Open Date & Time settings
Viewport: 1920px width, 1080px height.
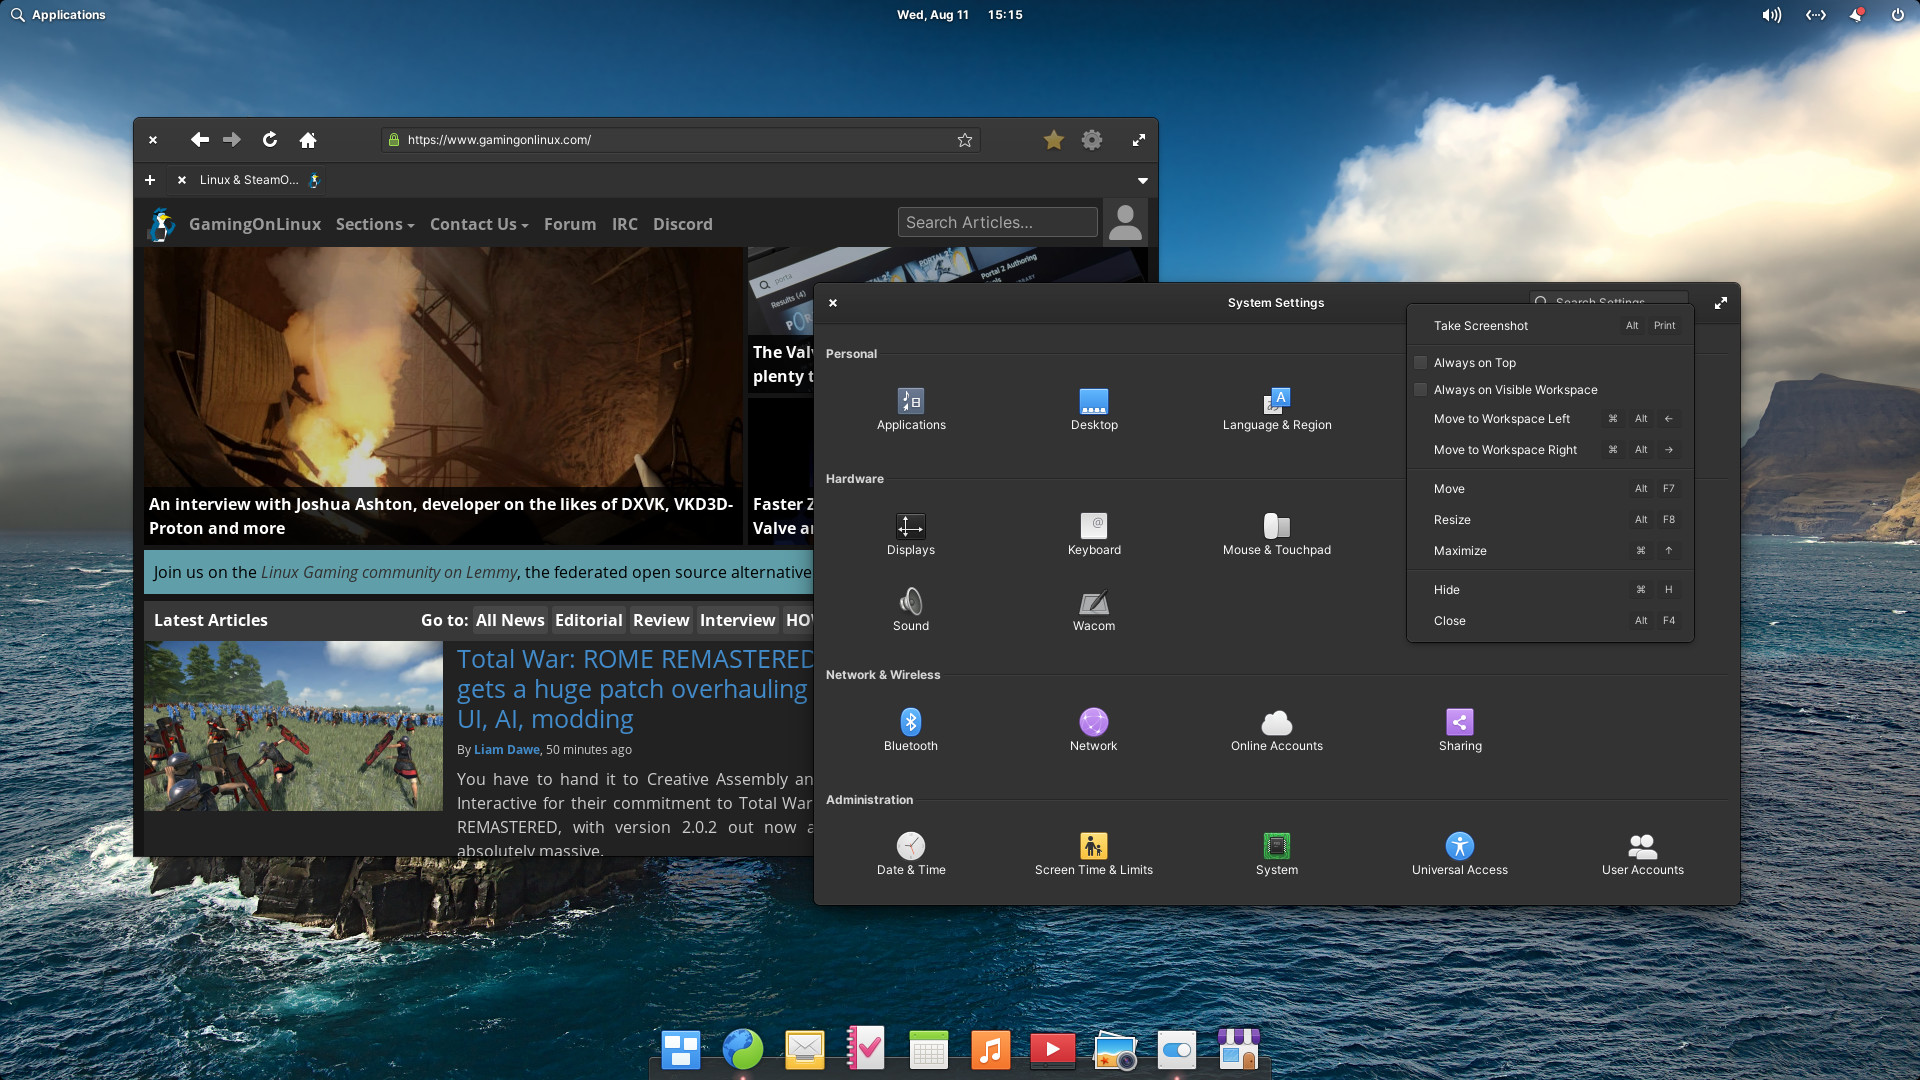[910, 854]
